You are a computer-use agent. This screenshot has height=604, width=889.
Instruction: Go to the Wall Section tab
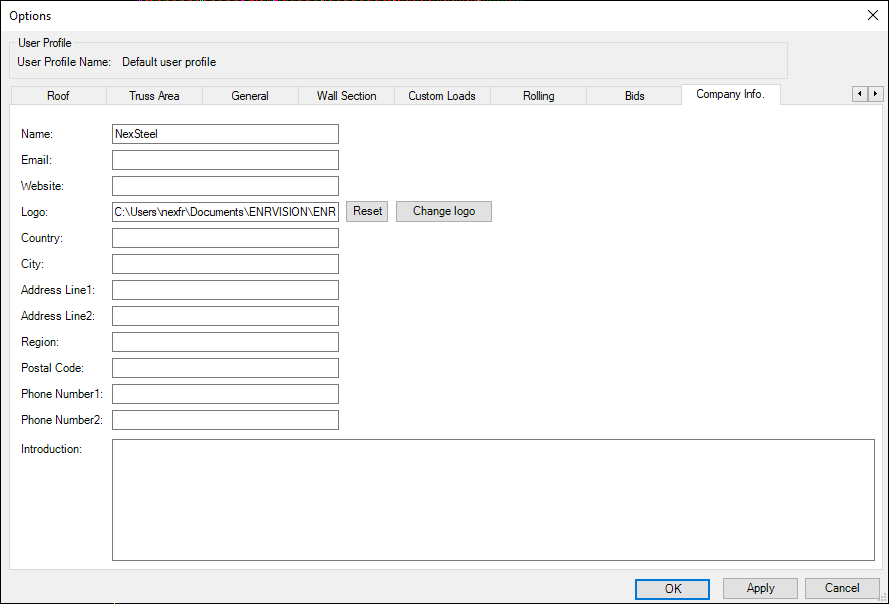point(346,96)
